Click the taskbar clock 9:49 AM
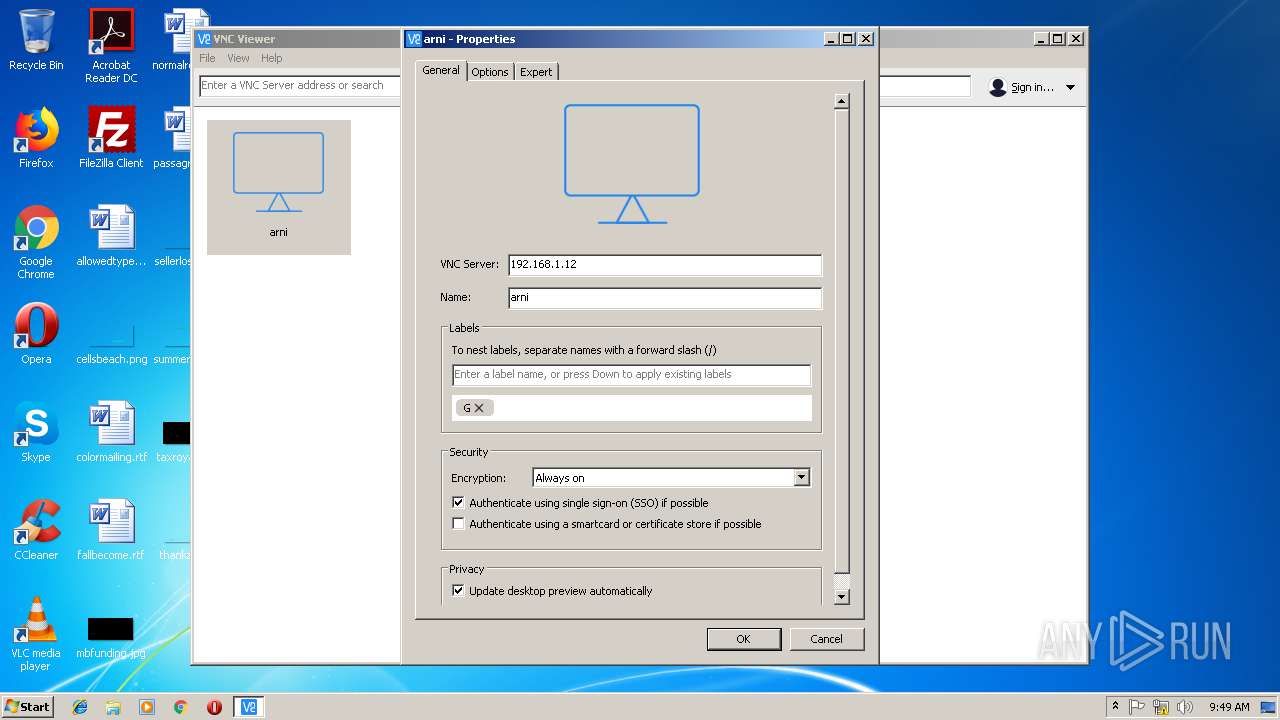This screenshot has width=1280, height=720. (x=1229, y=707)
